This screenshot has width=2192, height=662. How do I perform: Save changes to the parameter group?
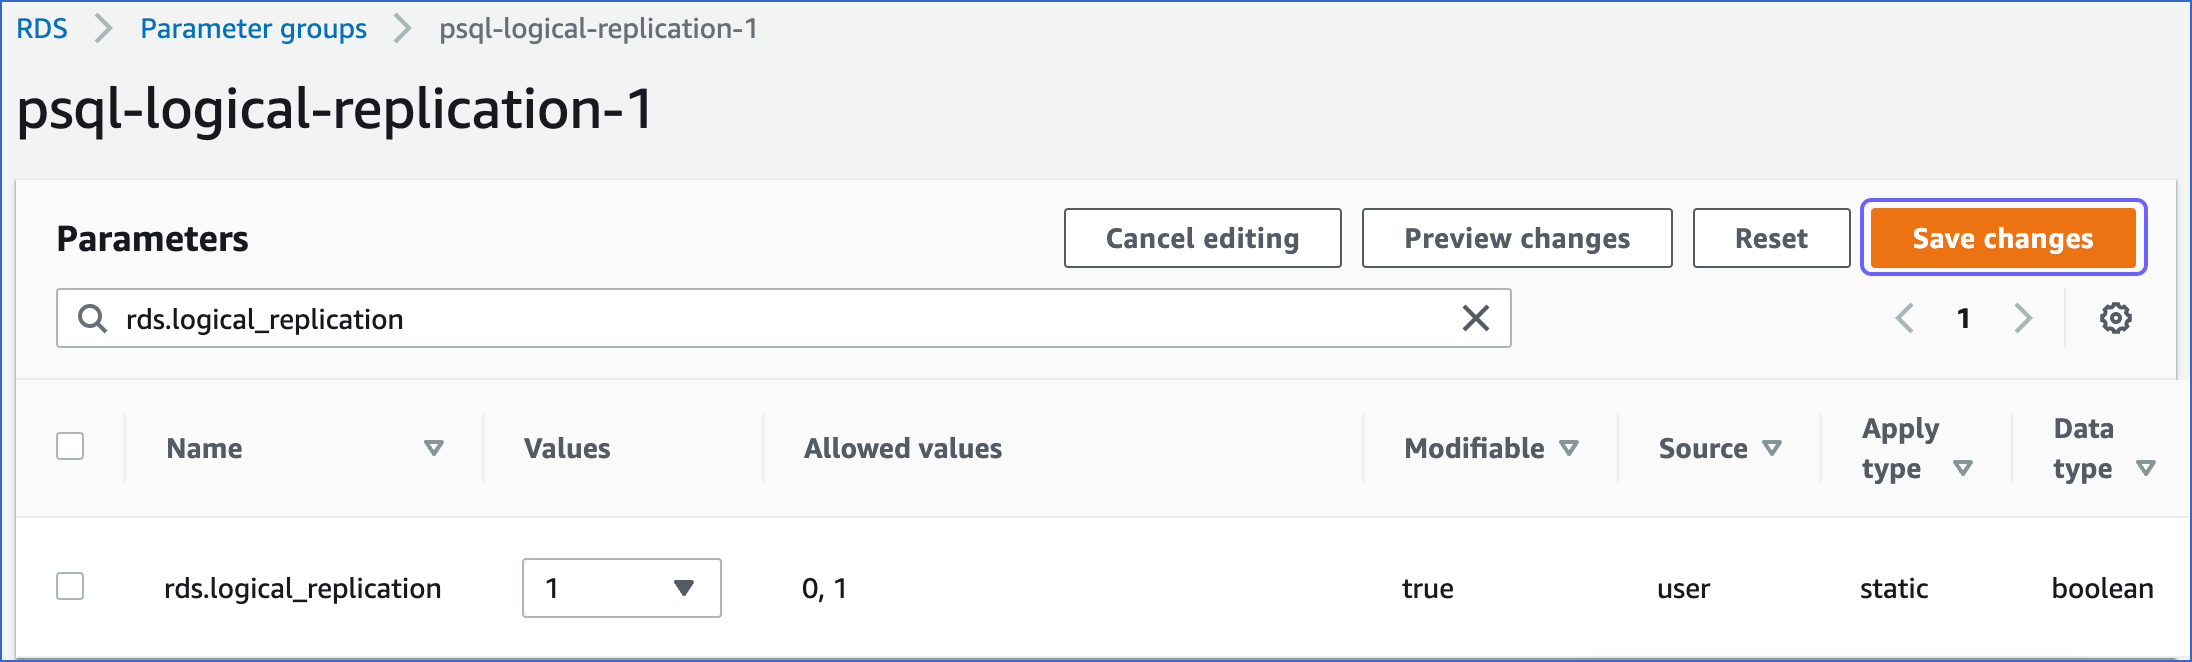pyautogui.click(x=2002, y=238)
